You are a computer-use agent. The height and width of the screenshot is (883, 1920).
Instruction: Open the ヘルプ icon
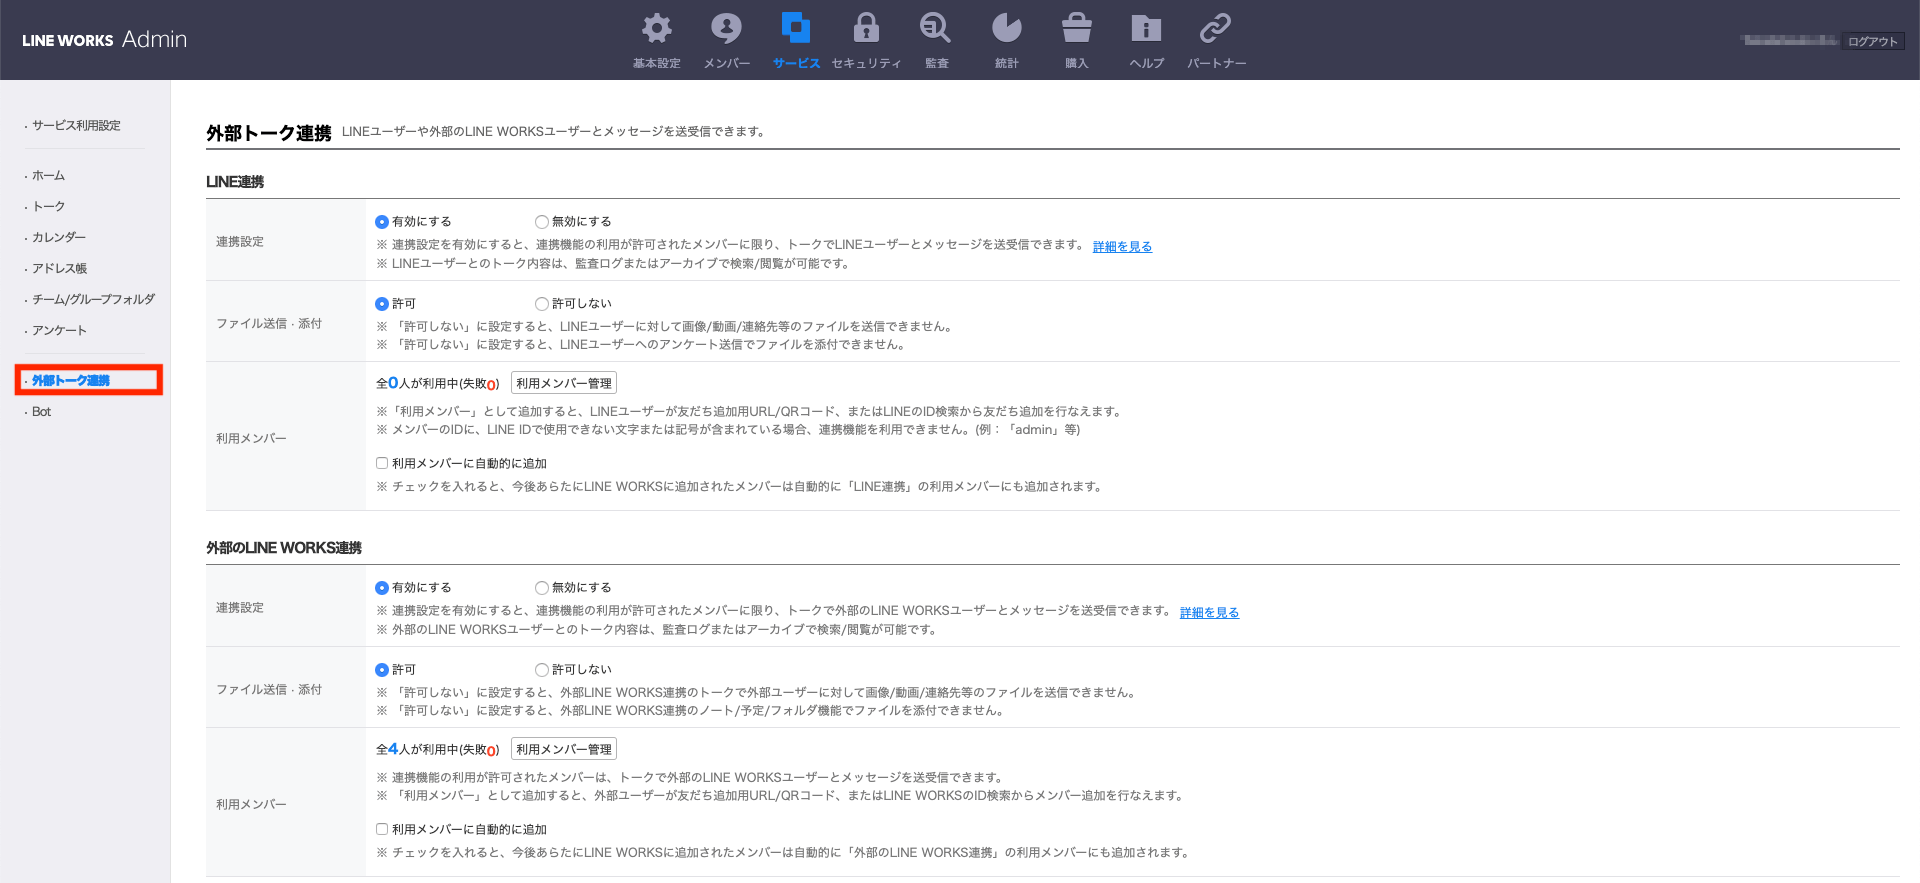1146,29
